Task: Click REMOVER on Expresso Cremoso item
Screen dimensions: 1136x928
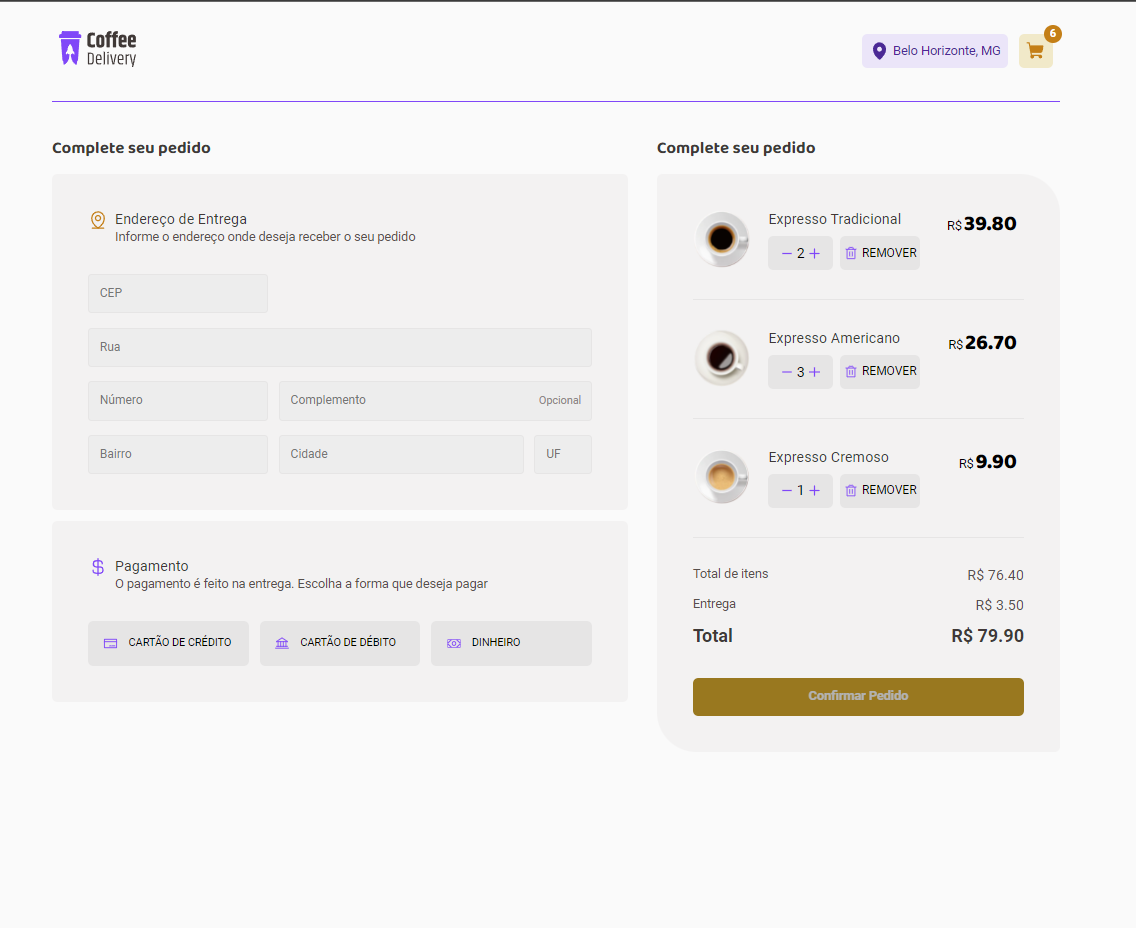Action: (x=880, y=490)
